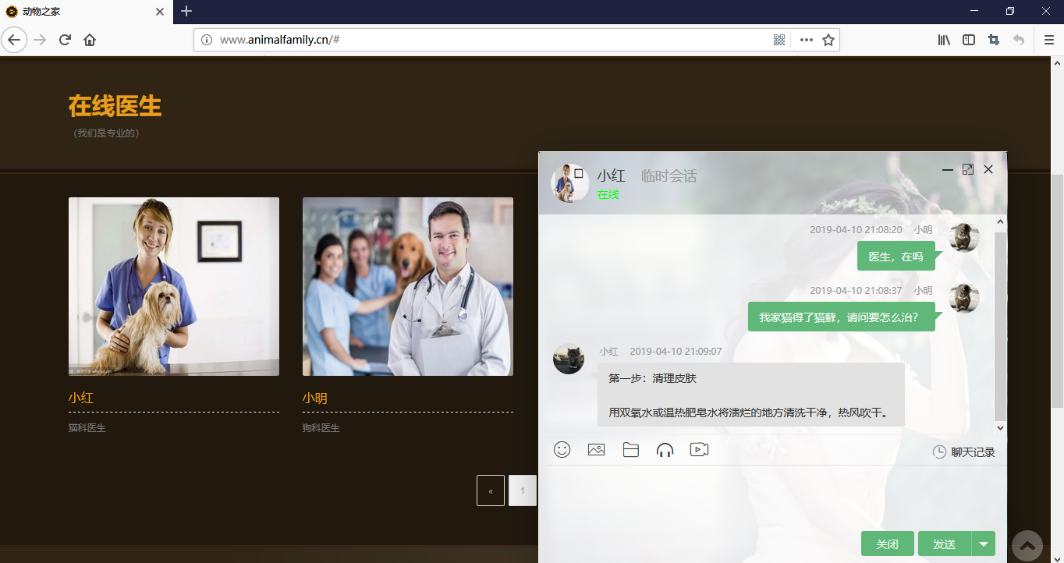Bookmark this page with the star
This screenshot has width=1064, height=563.
coord(828,40)
